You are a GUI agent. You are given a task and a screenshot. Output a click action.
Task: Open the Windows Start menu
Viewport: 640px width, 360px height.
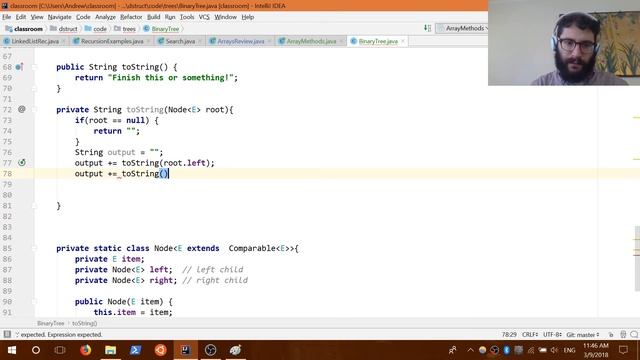click(11, 350)
